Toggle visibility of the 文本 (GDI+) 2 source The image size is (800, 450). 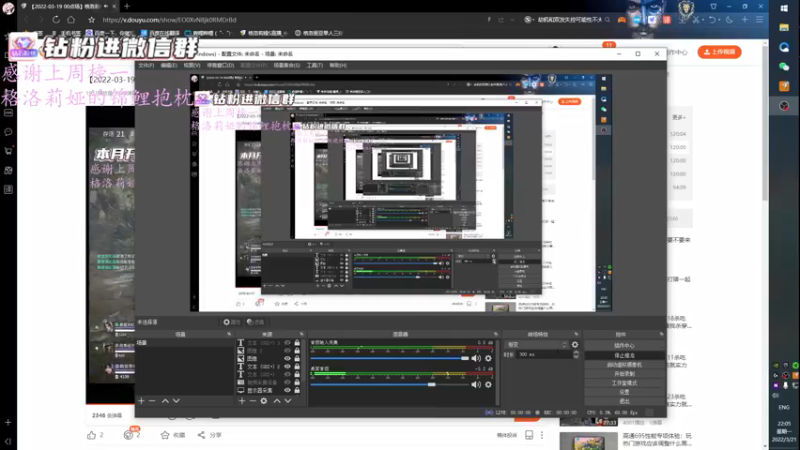click(x=287, y=366)
